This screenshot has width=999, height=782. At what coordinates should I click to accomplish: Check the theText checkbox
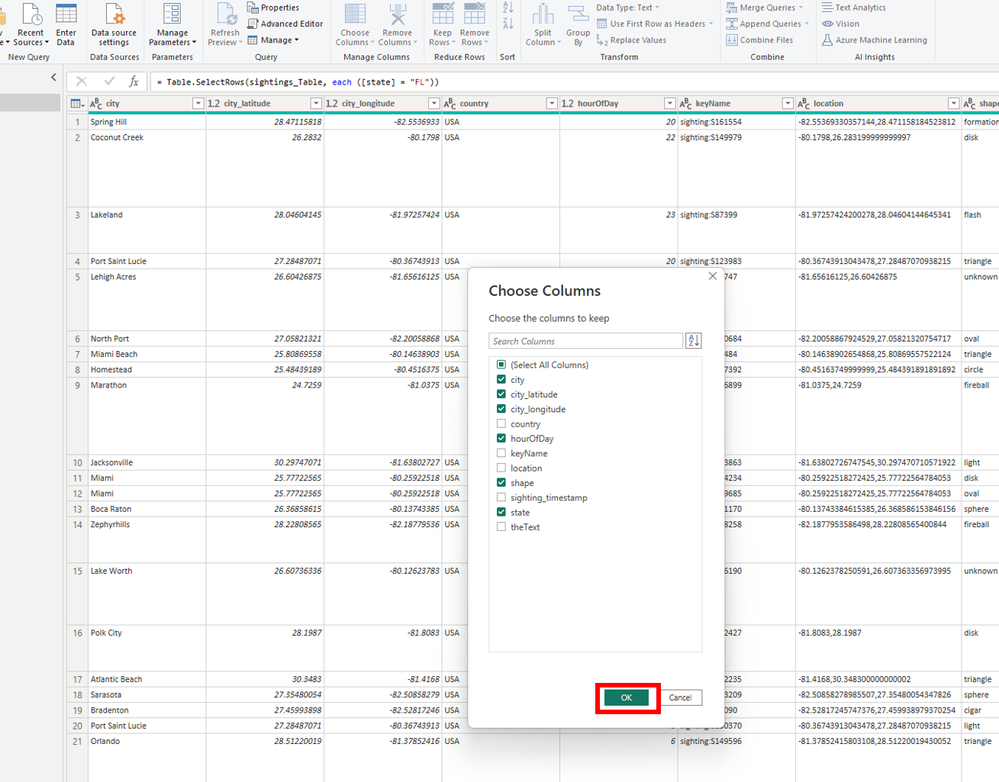pyautogui.click(x=501, y=526)
